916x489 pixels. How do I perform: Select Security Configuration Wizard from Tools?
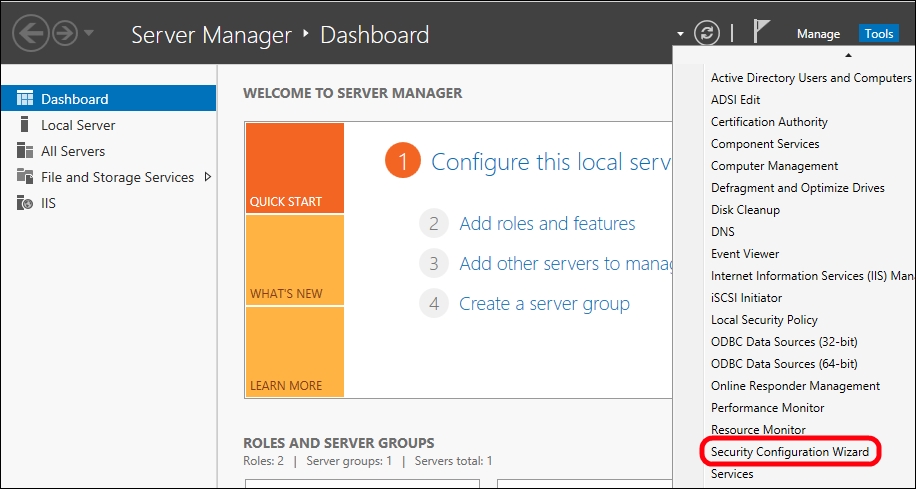790,452
